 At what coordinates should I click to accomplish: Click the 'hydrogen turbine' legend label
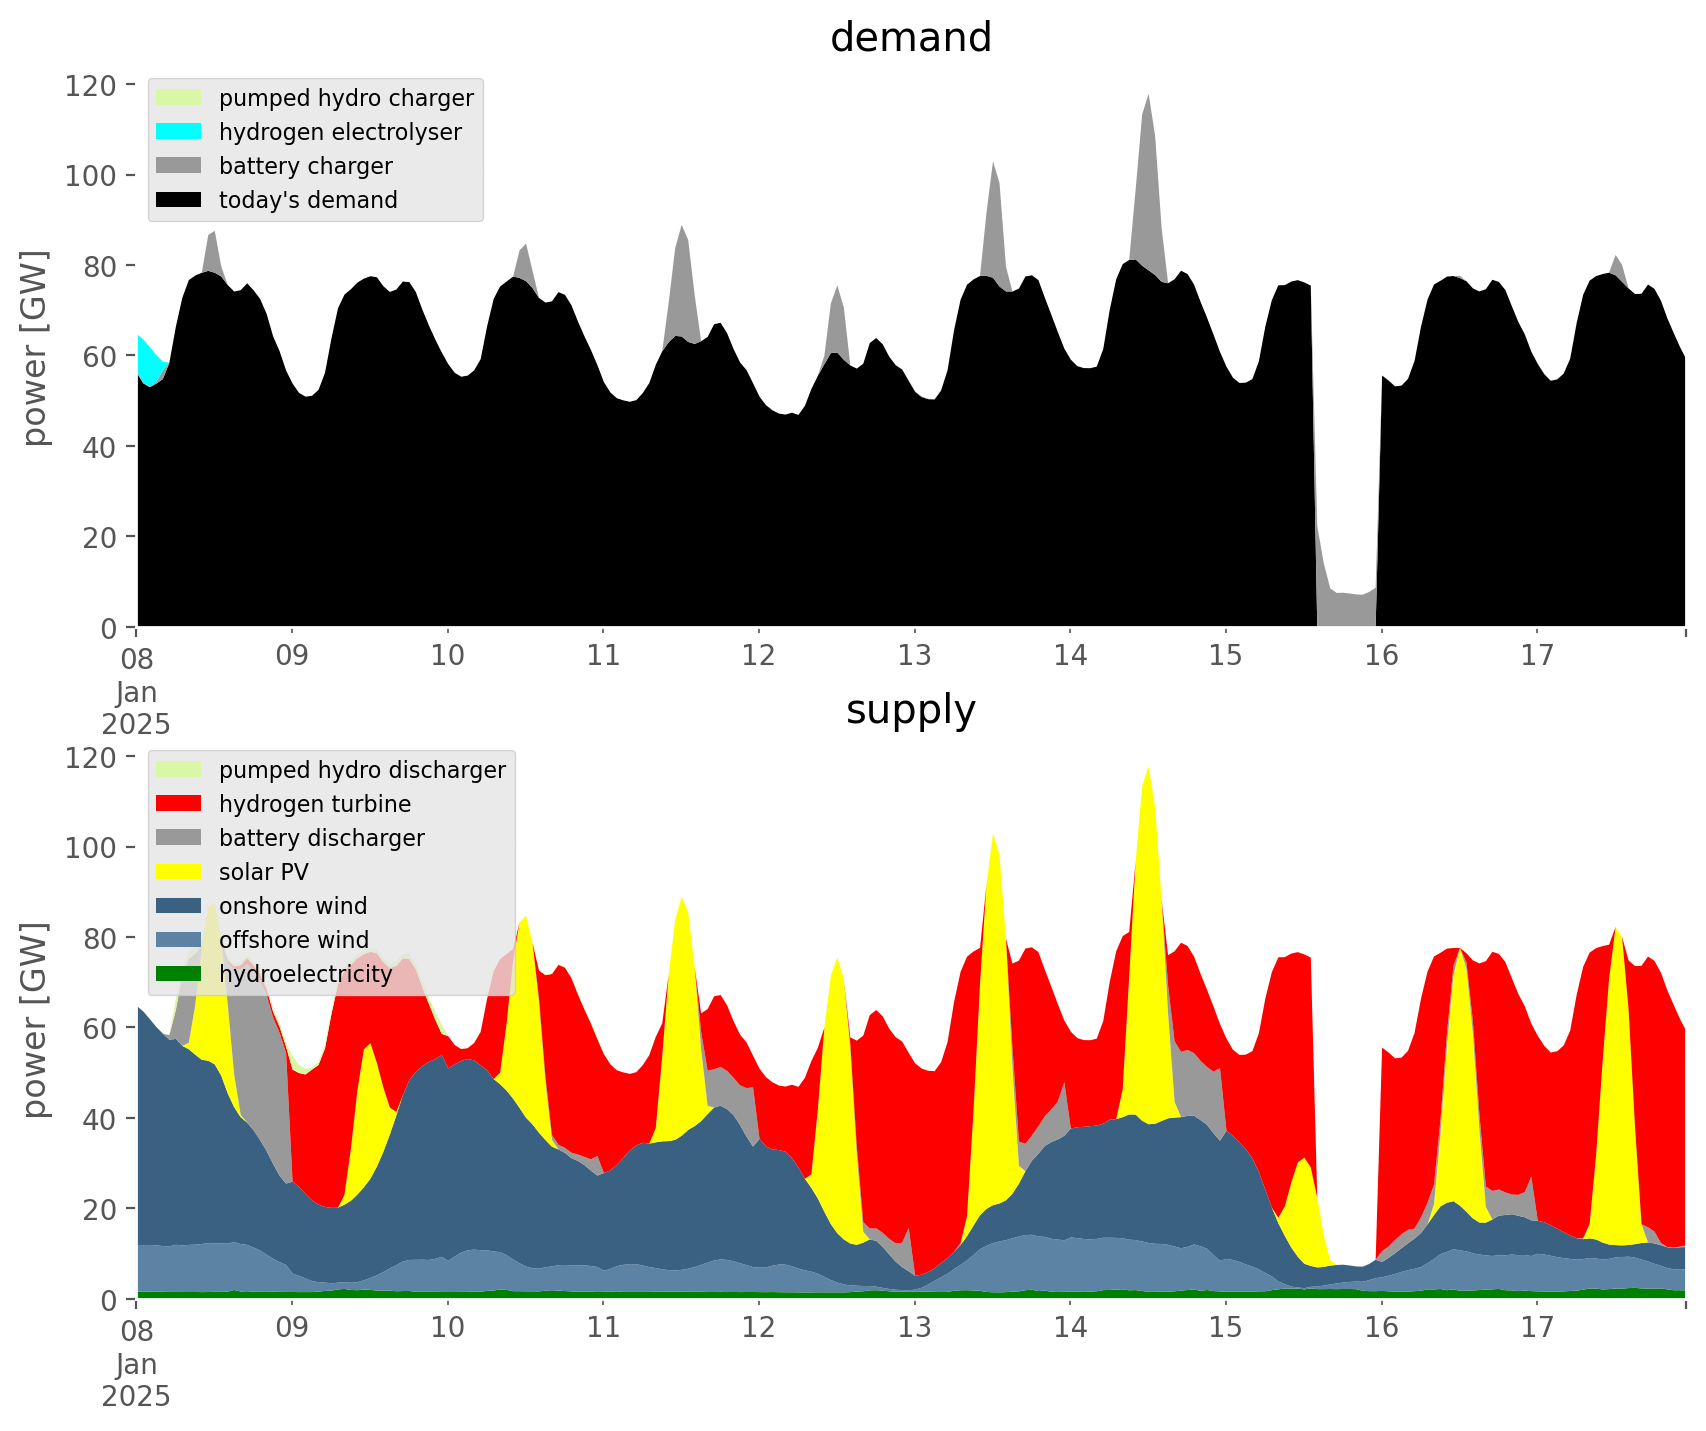(315, 804)
